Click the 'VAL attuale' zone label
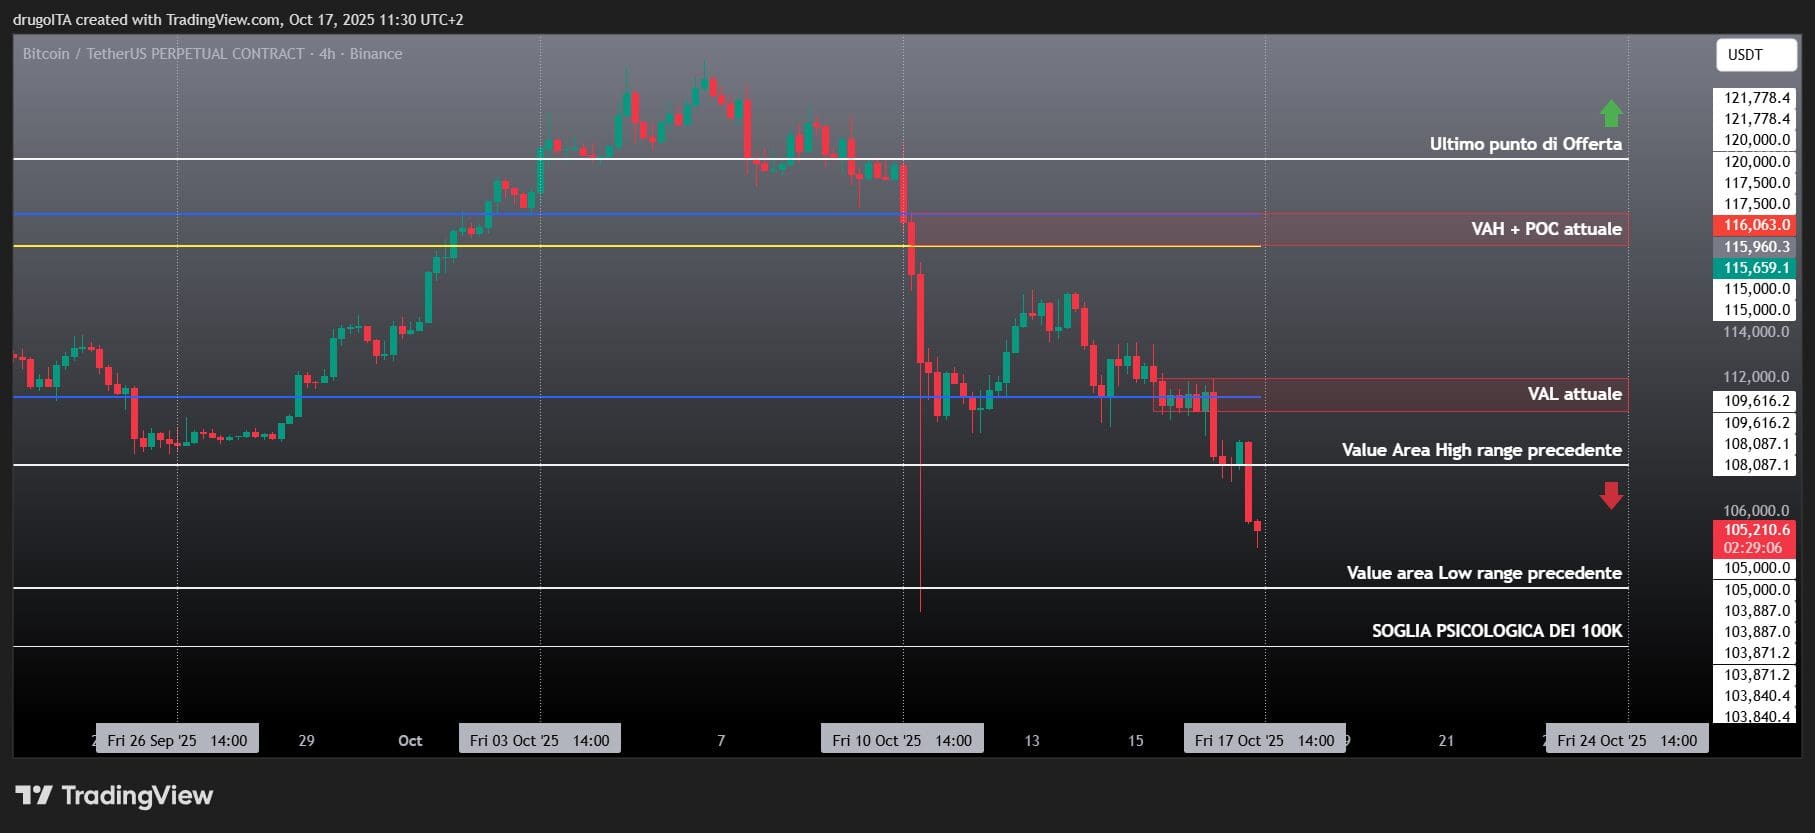1815x833 pixels. click(1574, 394)
